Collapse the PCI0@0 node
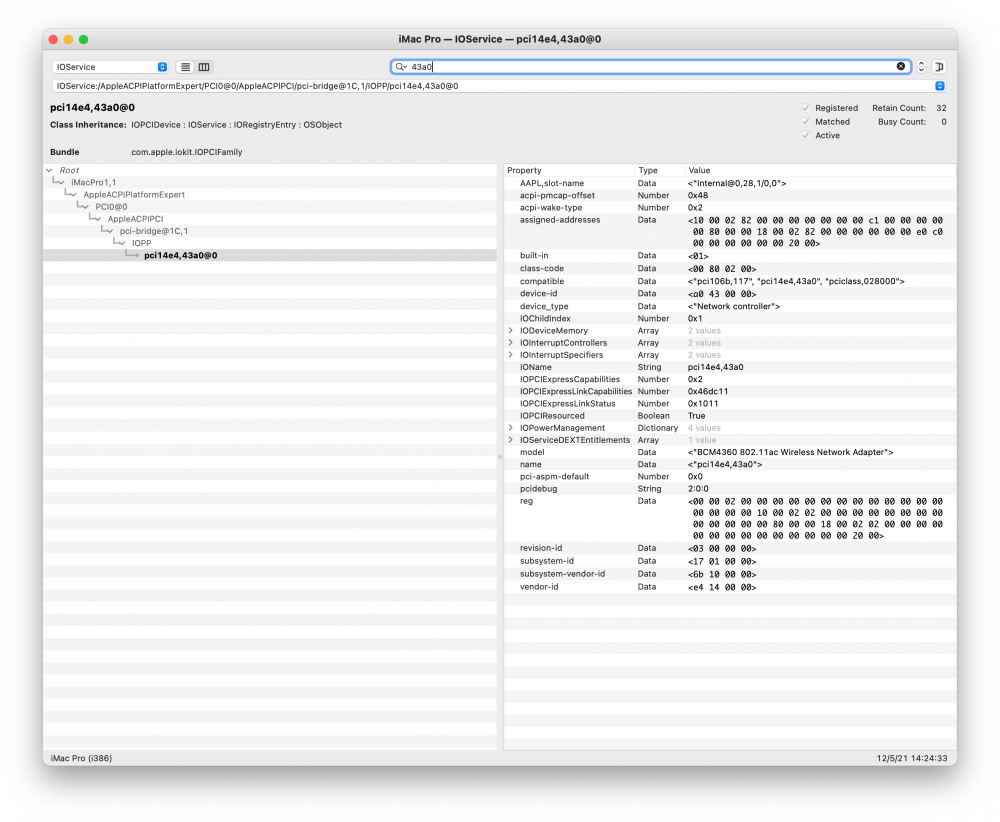The image size is (1000, 822). point(85,207)
